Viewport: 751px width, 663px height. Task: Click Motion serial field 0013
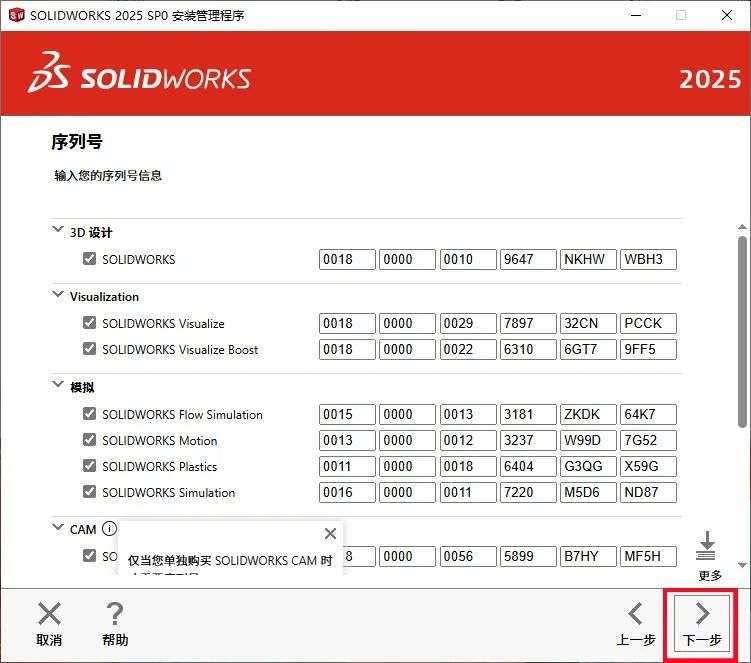tap(347, 440)
